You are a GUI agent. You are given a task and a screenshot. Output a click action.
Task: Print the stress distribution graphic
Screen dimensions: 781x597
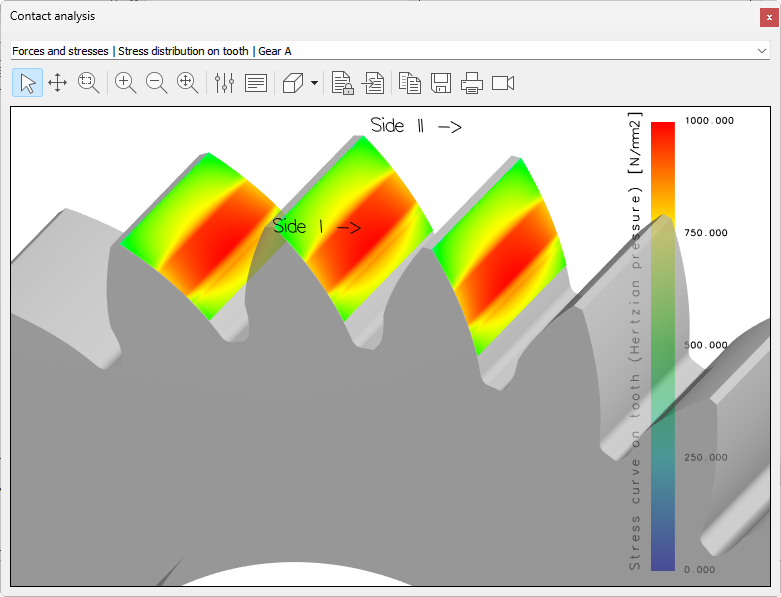[x=472, y=83]
